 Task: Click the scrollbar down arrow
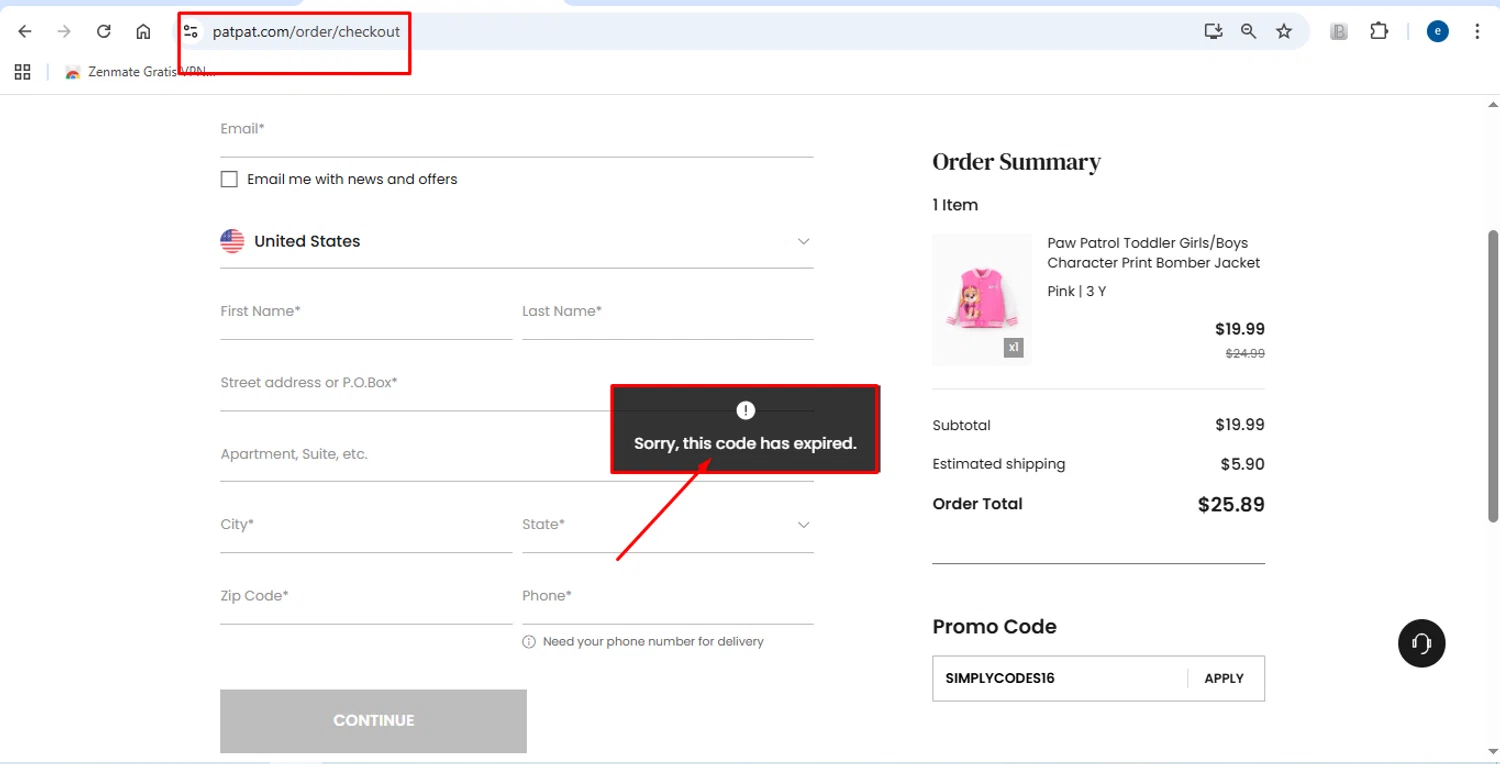1493,752
